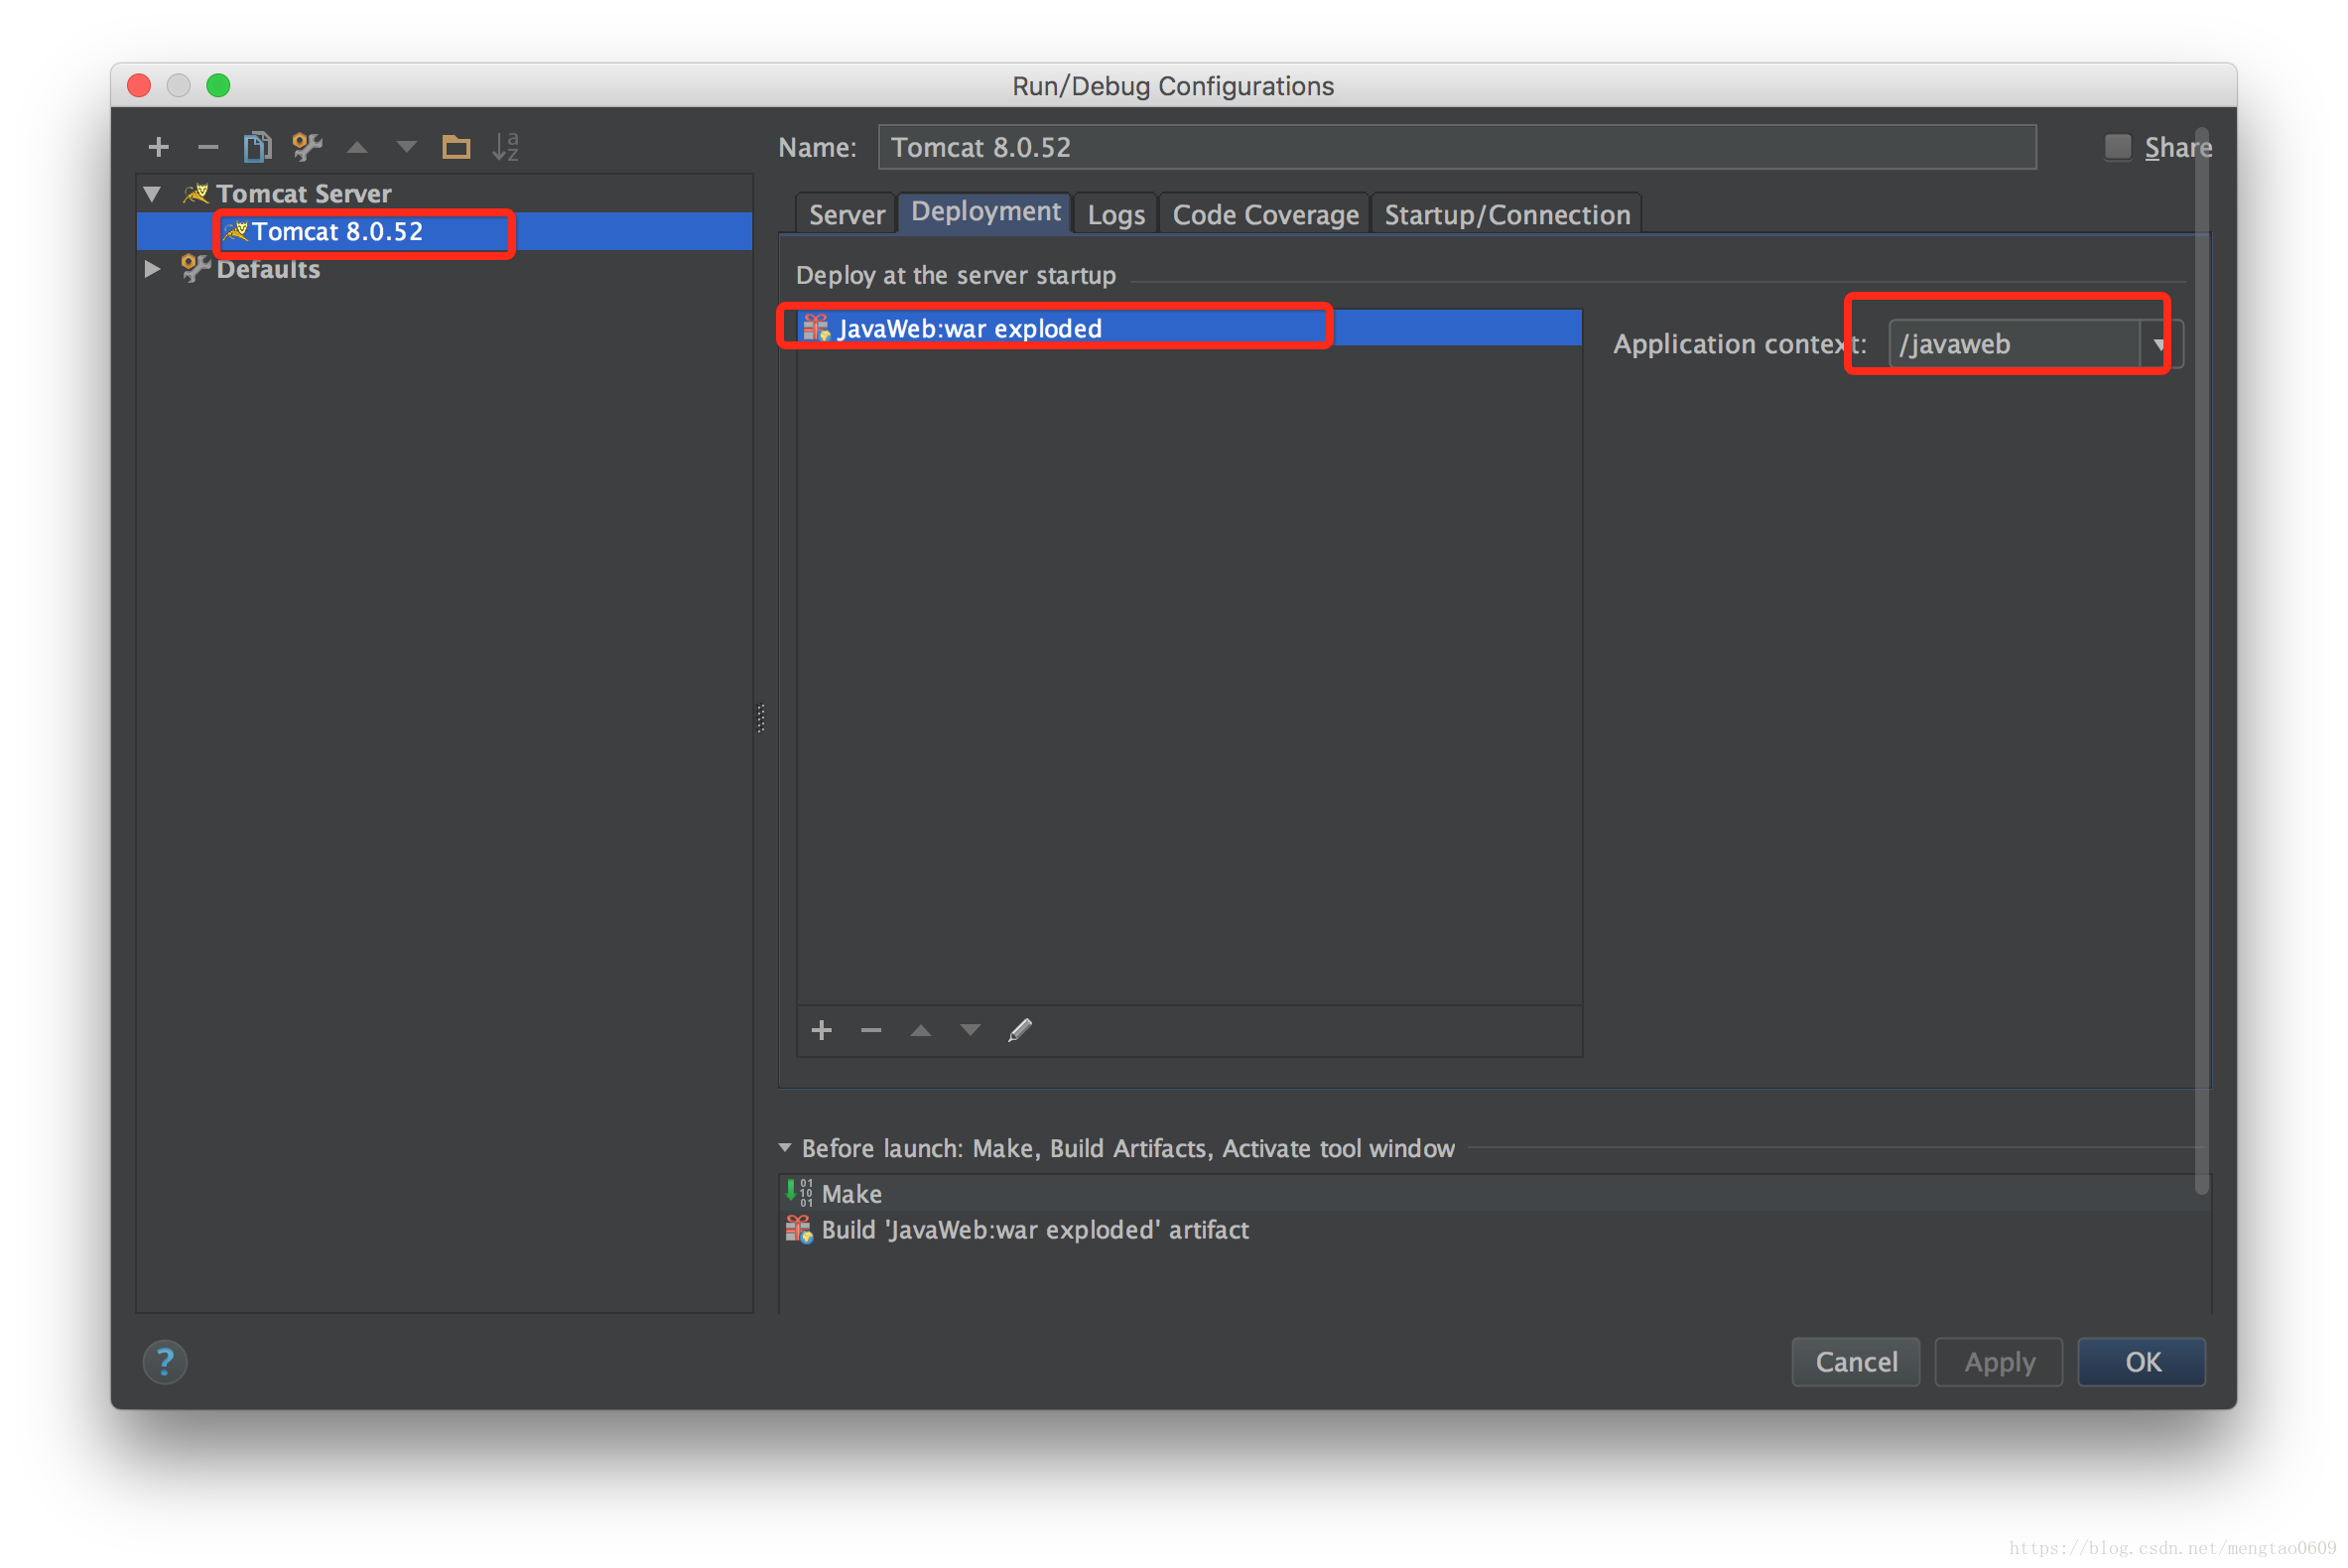Image resolution: width=2348 pixels, height=1568 pixels.
Task: Open the Startup/Connection tab
Action: (x=1507, y=215)
